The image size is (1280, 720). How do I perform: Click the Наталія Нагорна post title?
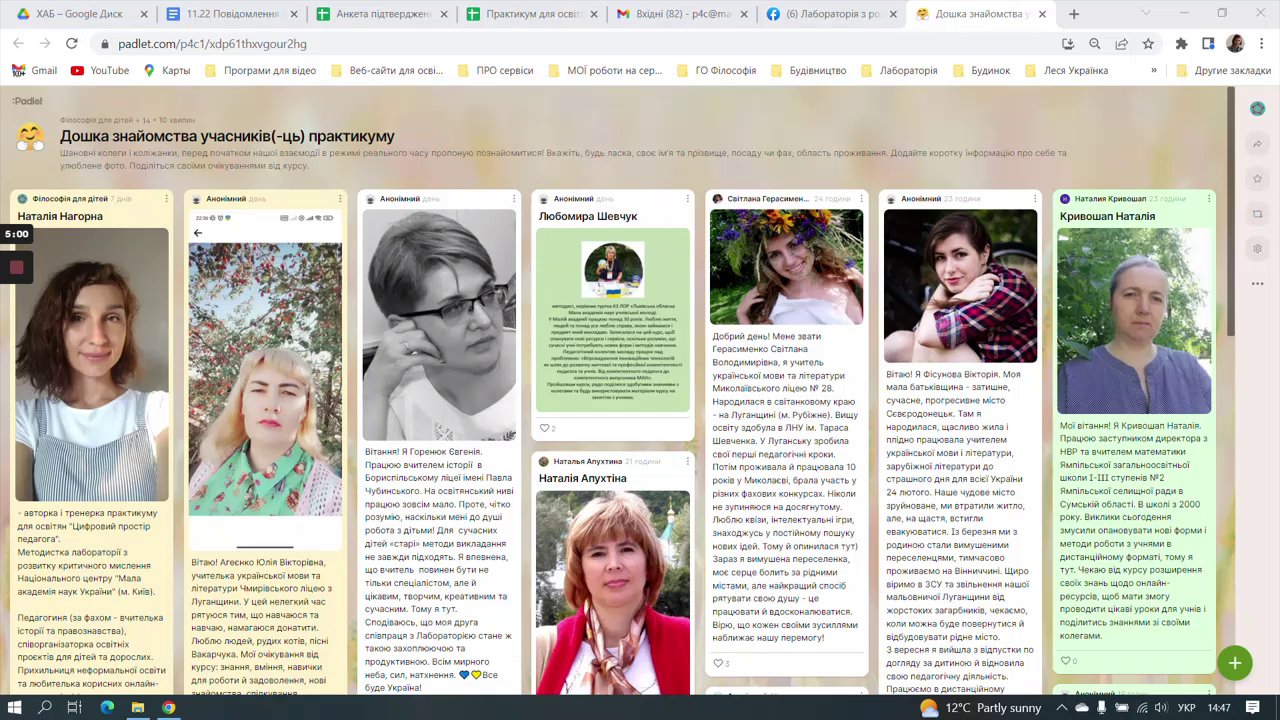click(x=60, y=216)
